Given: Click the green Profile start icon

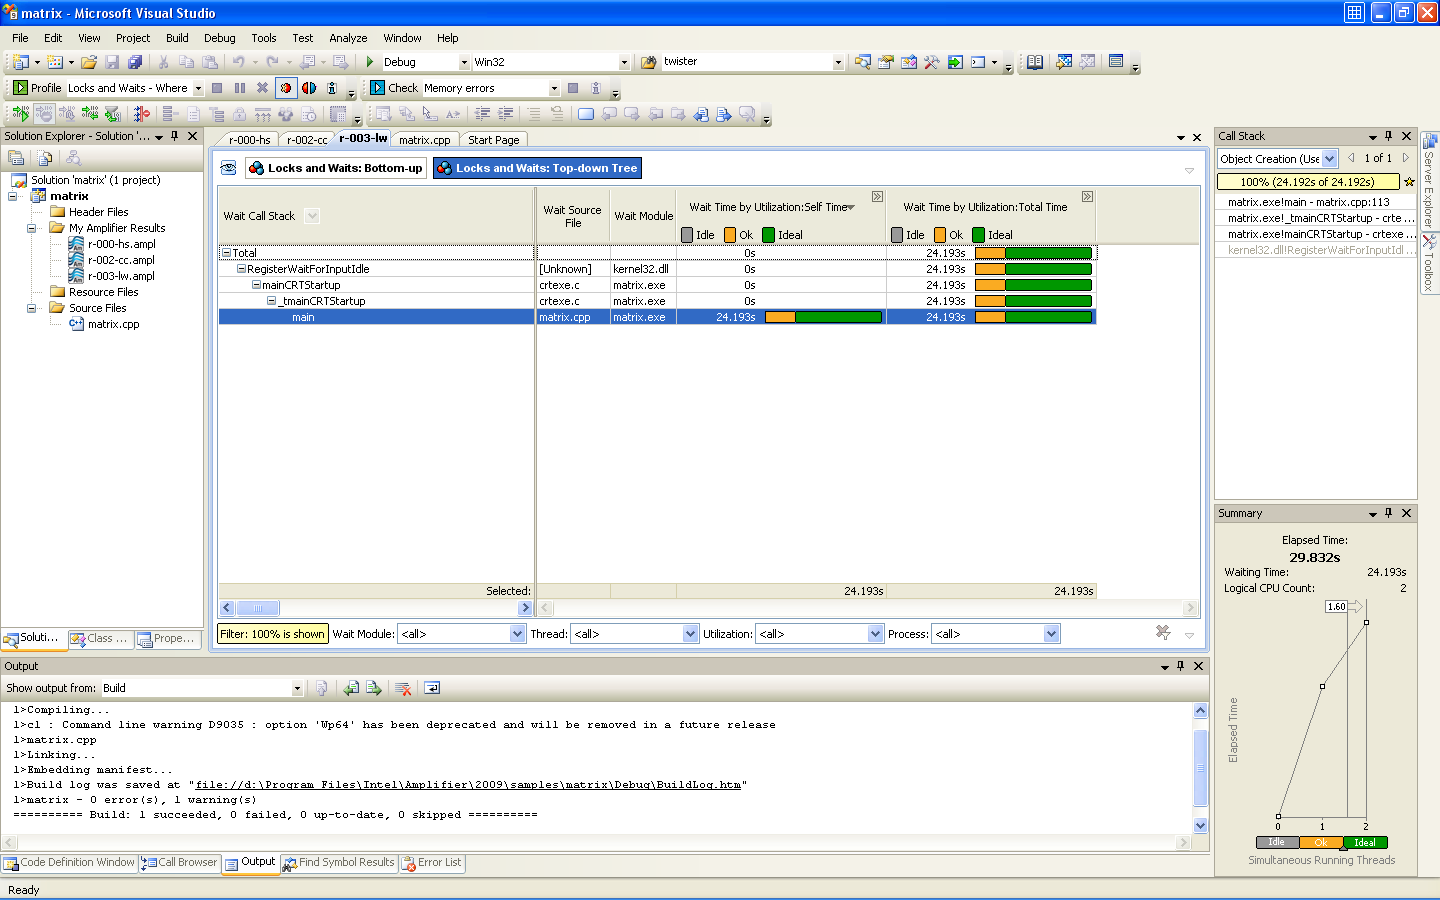Looking at the screenshot, I should coord(20,88).
